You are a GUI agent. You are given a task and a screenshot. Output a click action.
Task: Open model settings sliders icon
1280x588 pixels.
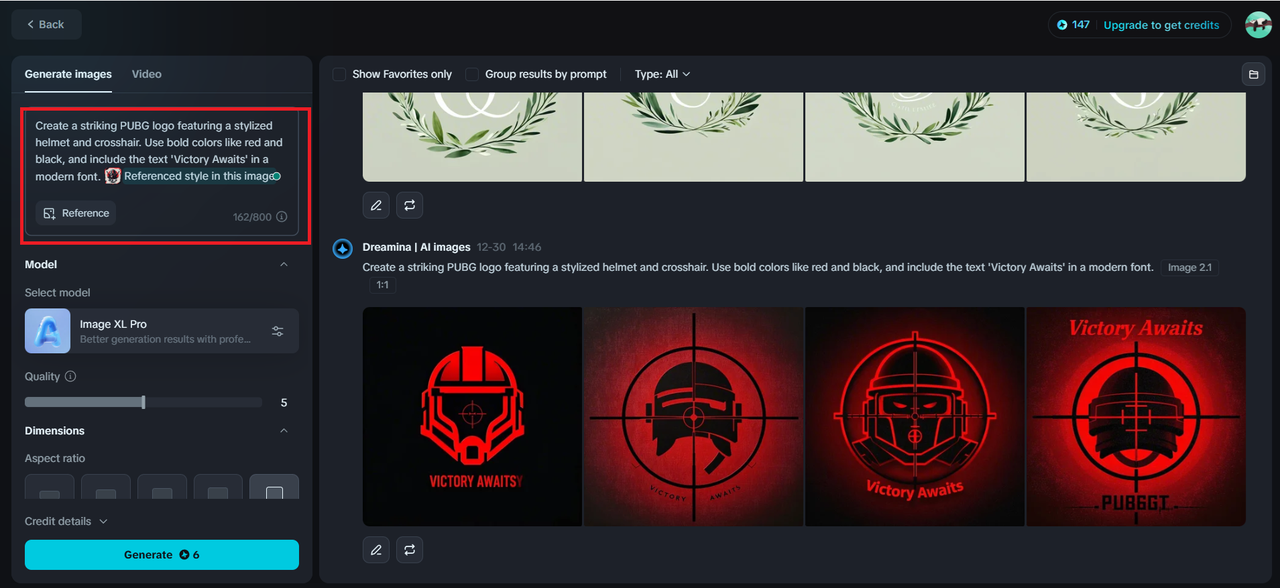point(278,331)
